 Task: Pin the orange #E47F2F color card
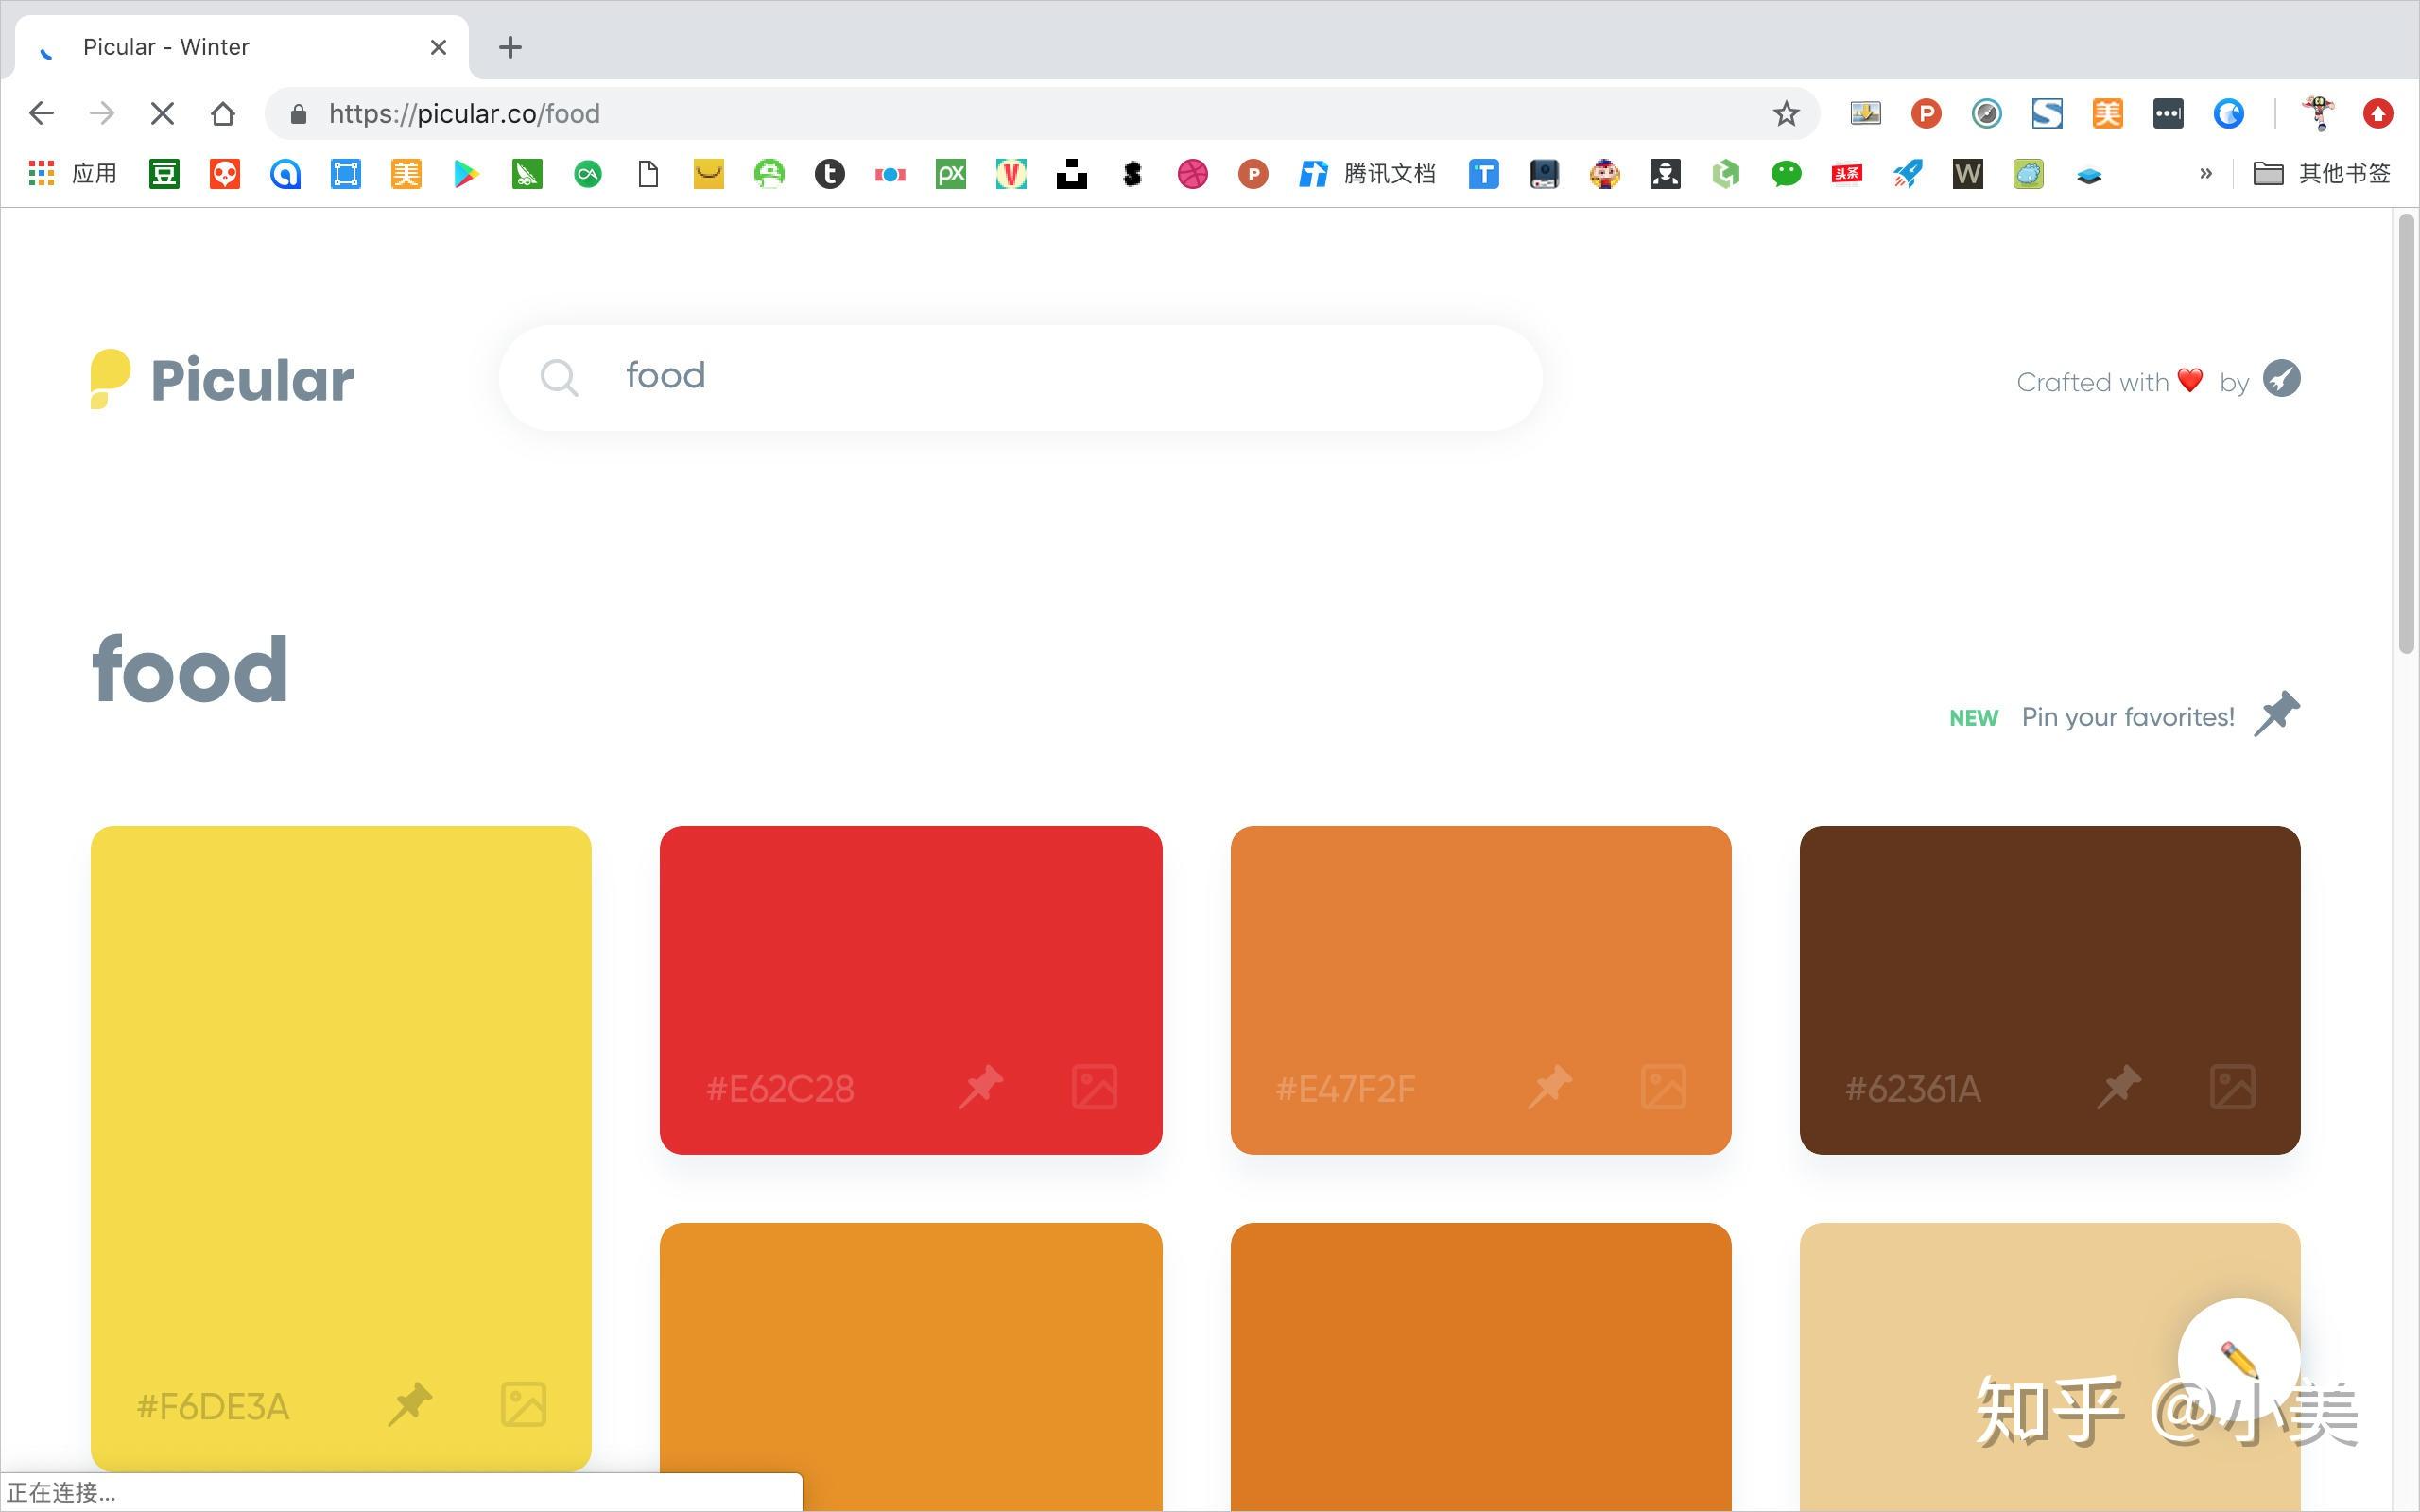coord(1550,1087)
